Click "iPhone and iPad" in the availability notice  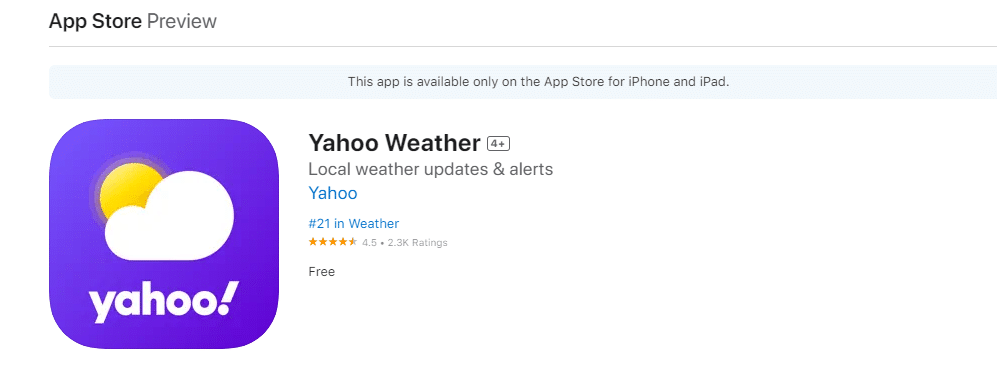(x=678, y=81)
